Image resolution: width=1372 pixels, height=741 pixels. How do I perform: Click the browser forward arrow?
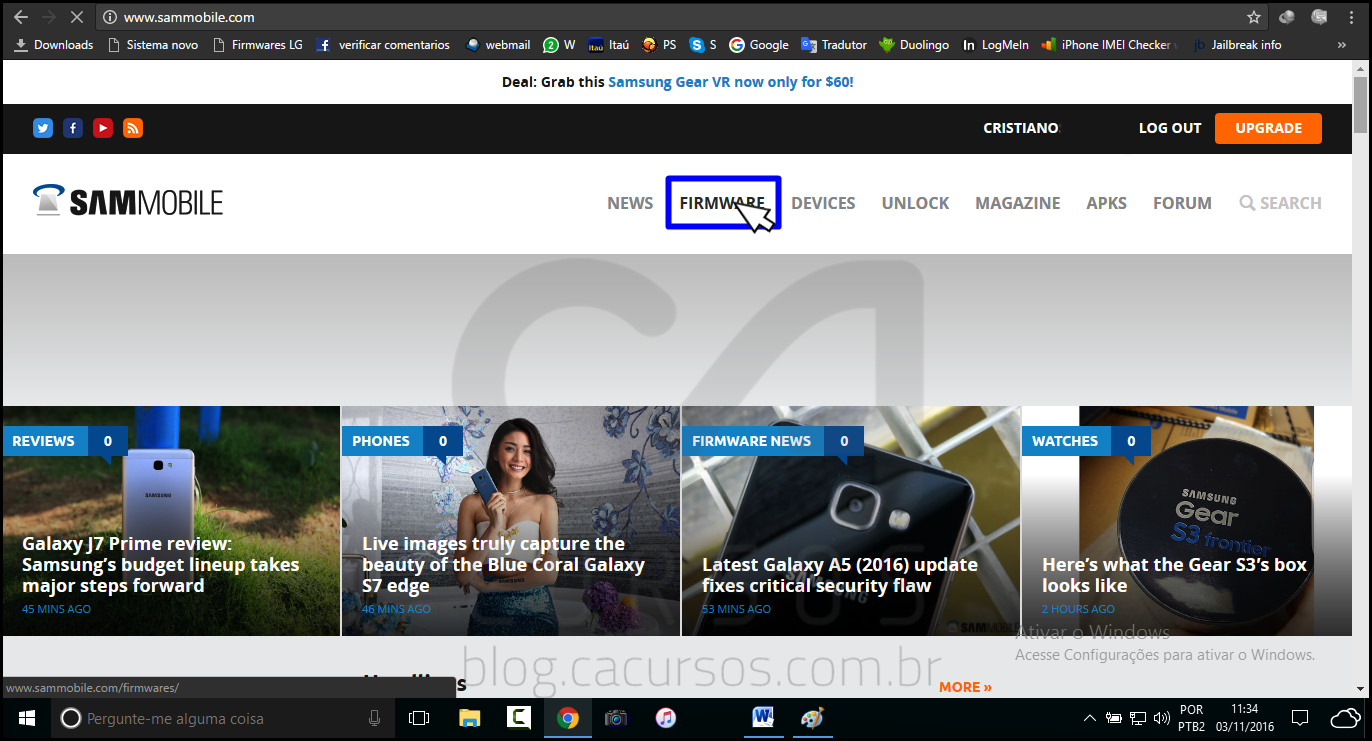[49, 17]
